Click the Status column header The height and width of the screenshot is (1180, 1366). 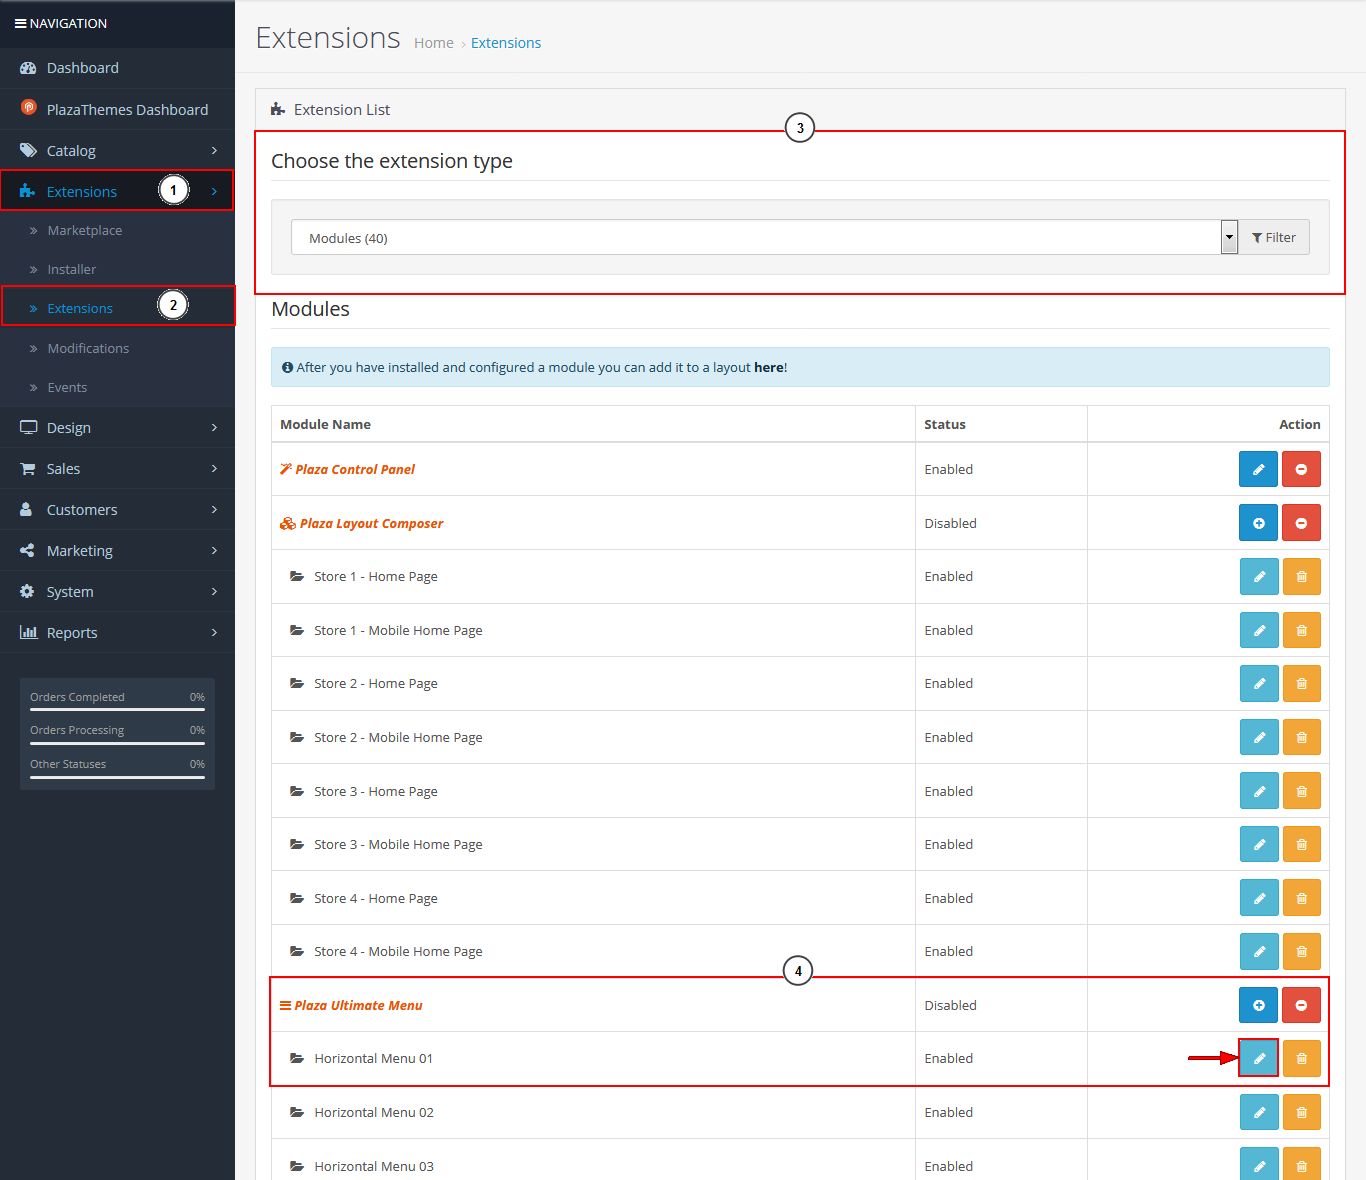(945, 424)
